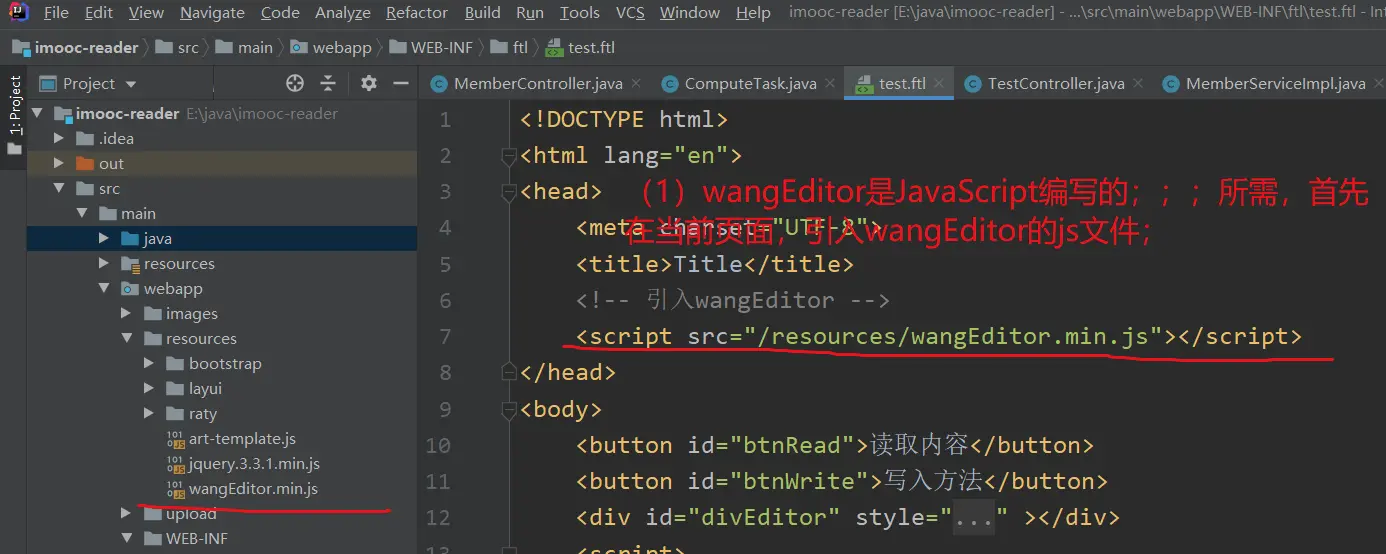This screenshot has height=554, width=1386.
Task: Expand the bootstrap folder
Action: pyautogui.click(x=149, y=364)
